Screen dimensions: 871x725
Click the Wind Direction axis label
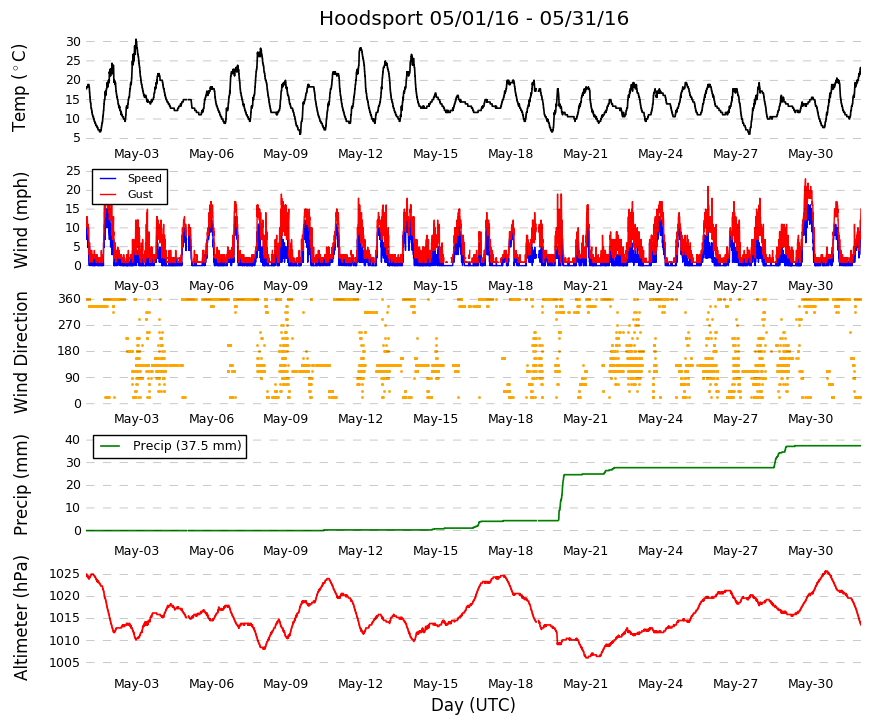click(20, 352)
